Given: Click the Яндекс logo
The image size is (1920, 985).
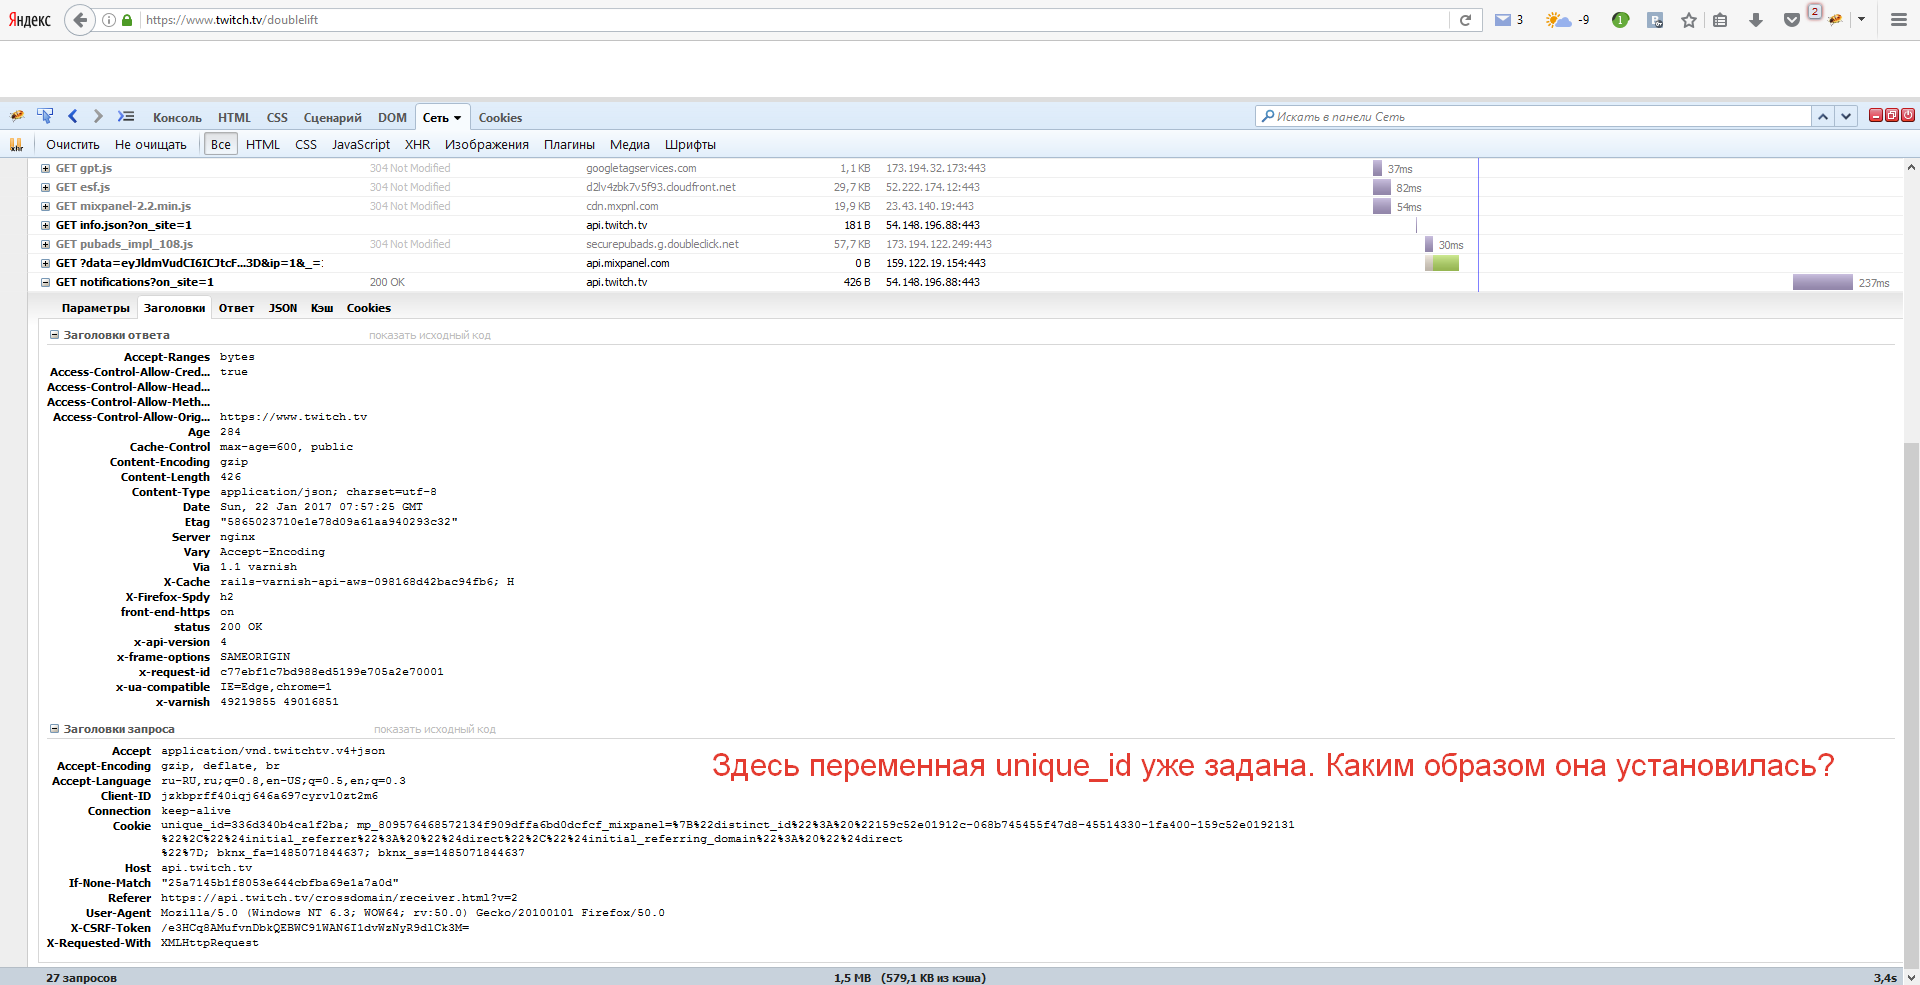Looking at the screenshot, I should [x=29, y=20].
